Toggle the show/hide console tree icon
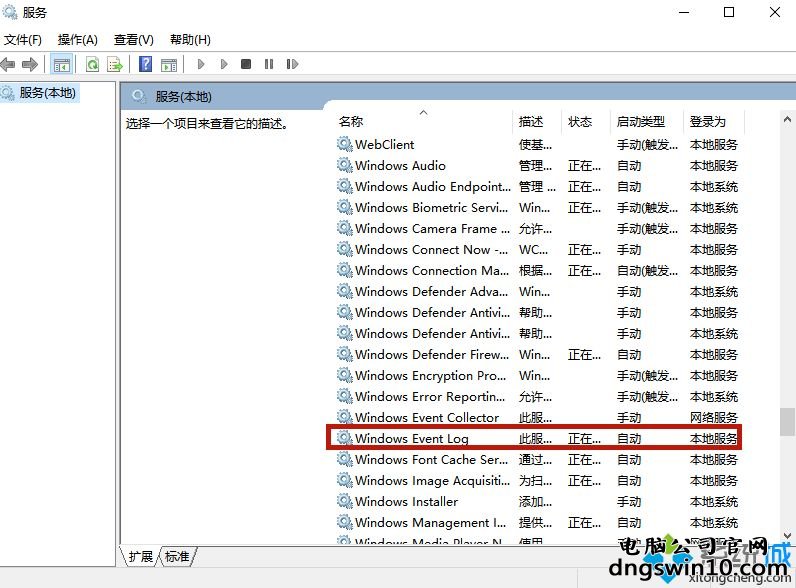Image resolution: width=796 pixels, height=588 pixels. click(x=62, y=64)
